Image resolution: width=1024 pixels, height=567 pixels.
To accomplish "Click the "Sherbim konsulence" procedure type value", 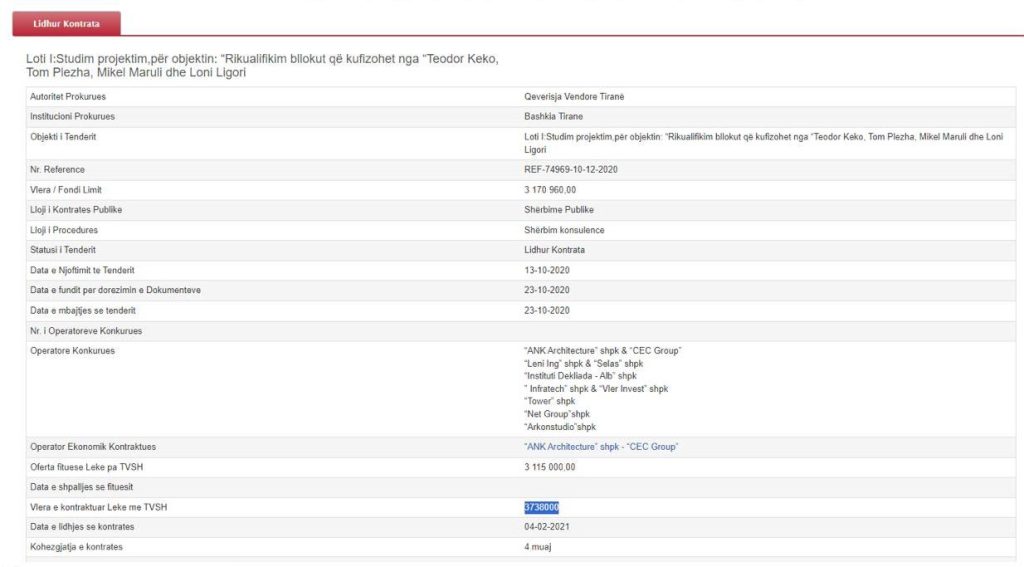I will [564, 230].
